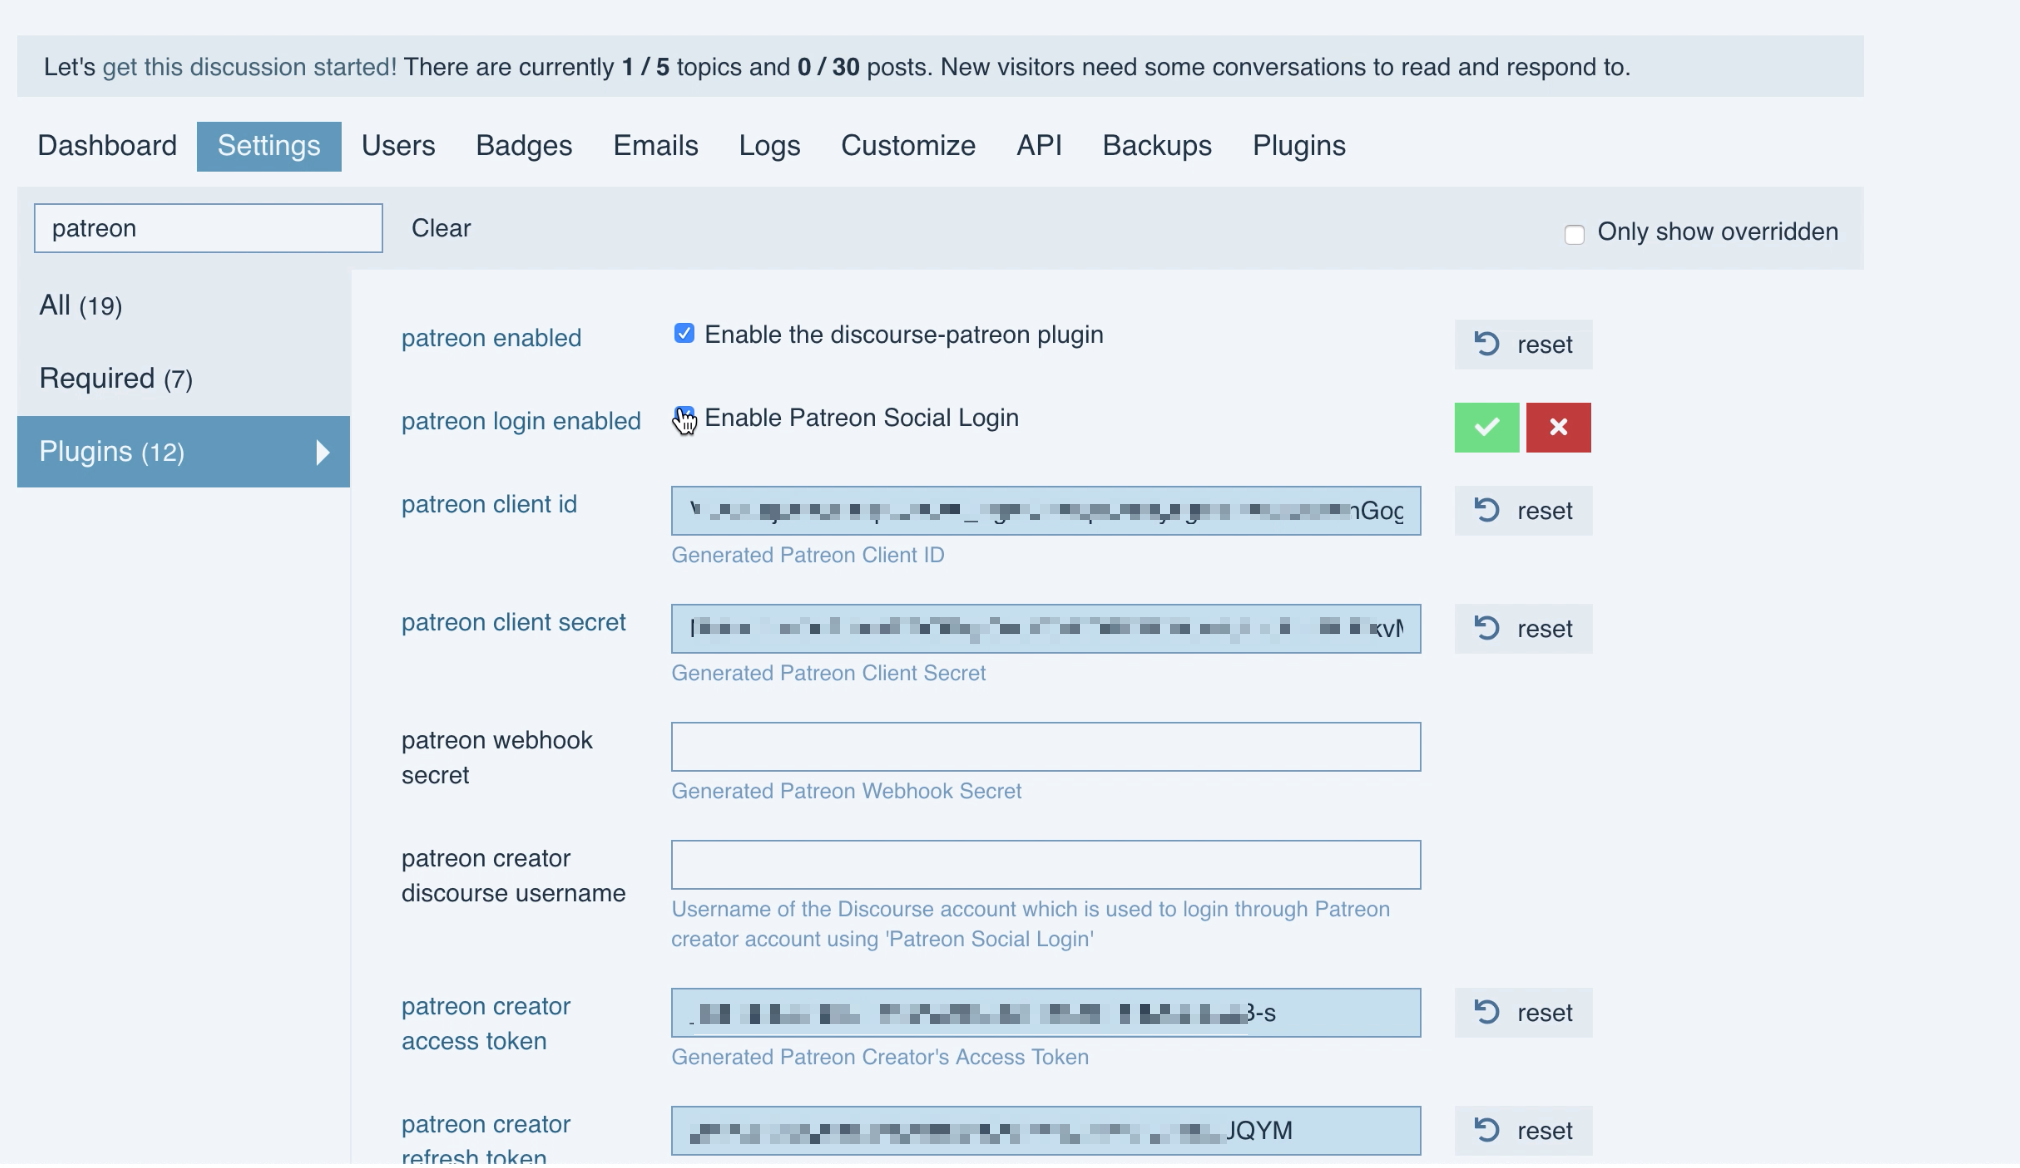This screenshot has width=2020, height=1168.
Task: Open the Backups tab
Action: point(1157,146)
